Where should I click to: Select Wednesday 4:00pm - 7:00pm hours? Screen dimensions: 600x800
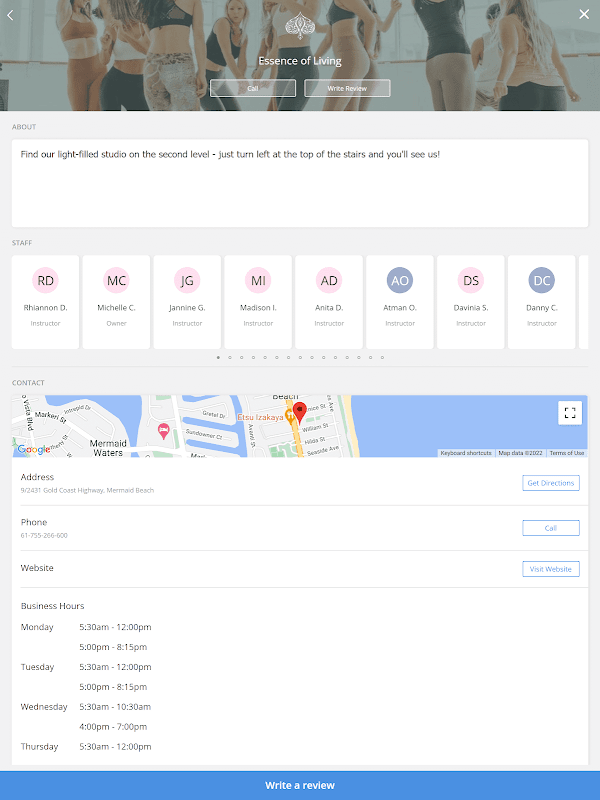[x=113, y=727]
